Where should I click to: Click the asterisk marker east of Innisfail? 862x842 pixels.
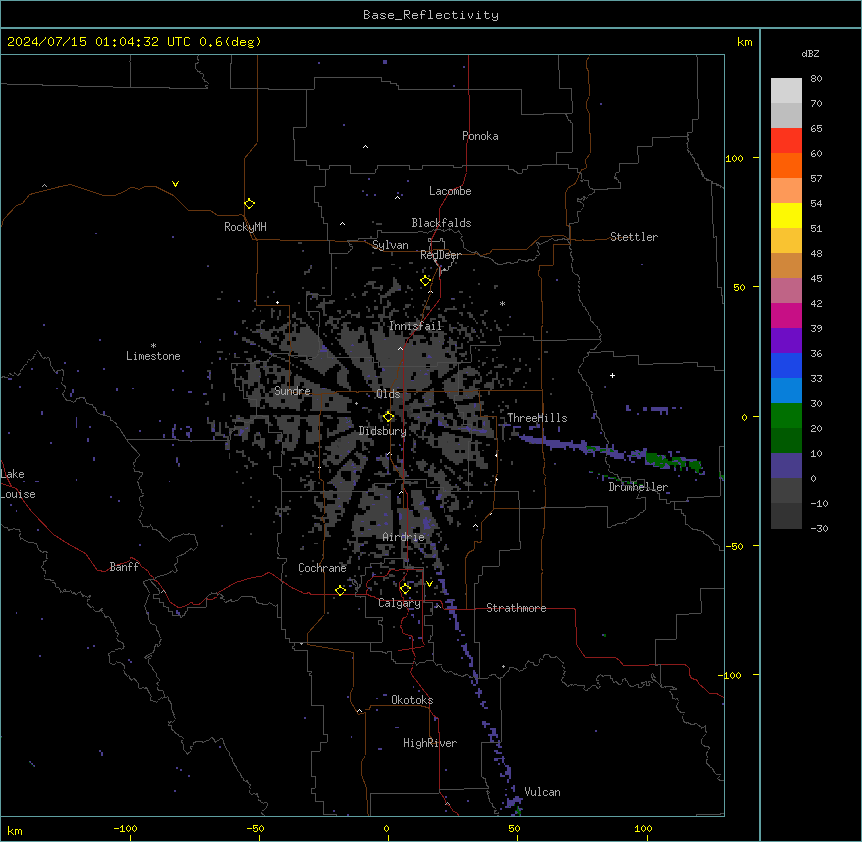(502, 303)
